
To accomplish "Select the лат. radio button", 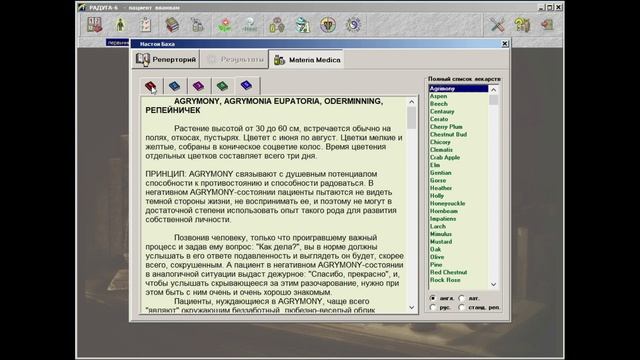I will pos(462,298).
